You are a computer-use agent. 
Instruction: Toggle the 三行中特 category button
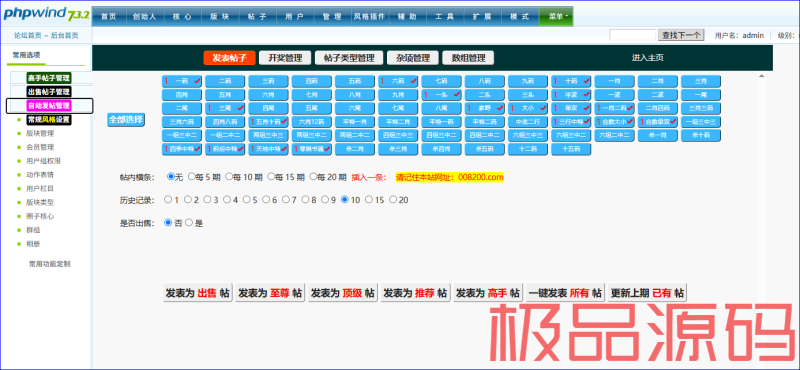tap(571, 122)
